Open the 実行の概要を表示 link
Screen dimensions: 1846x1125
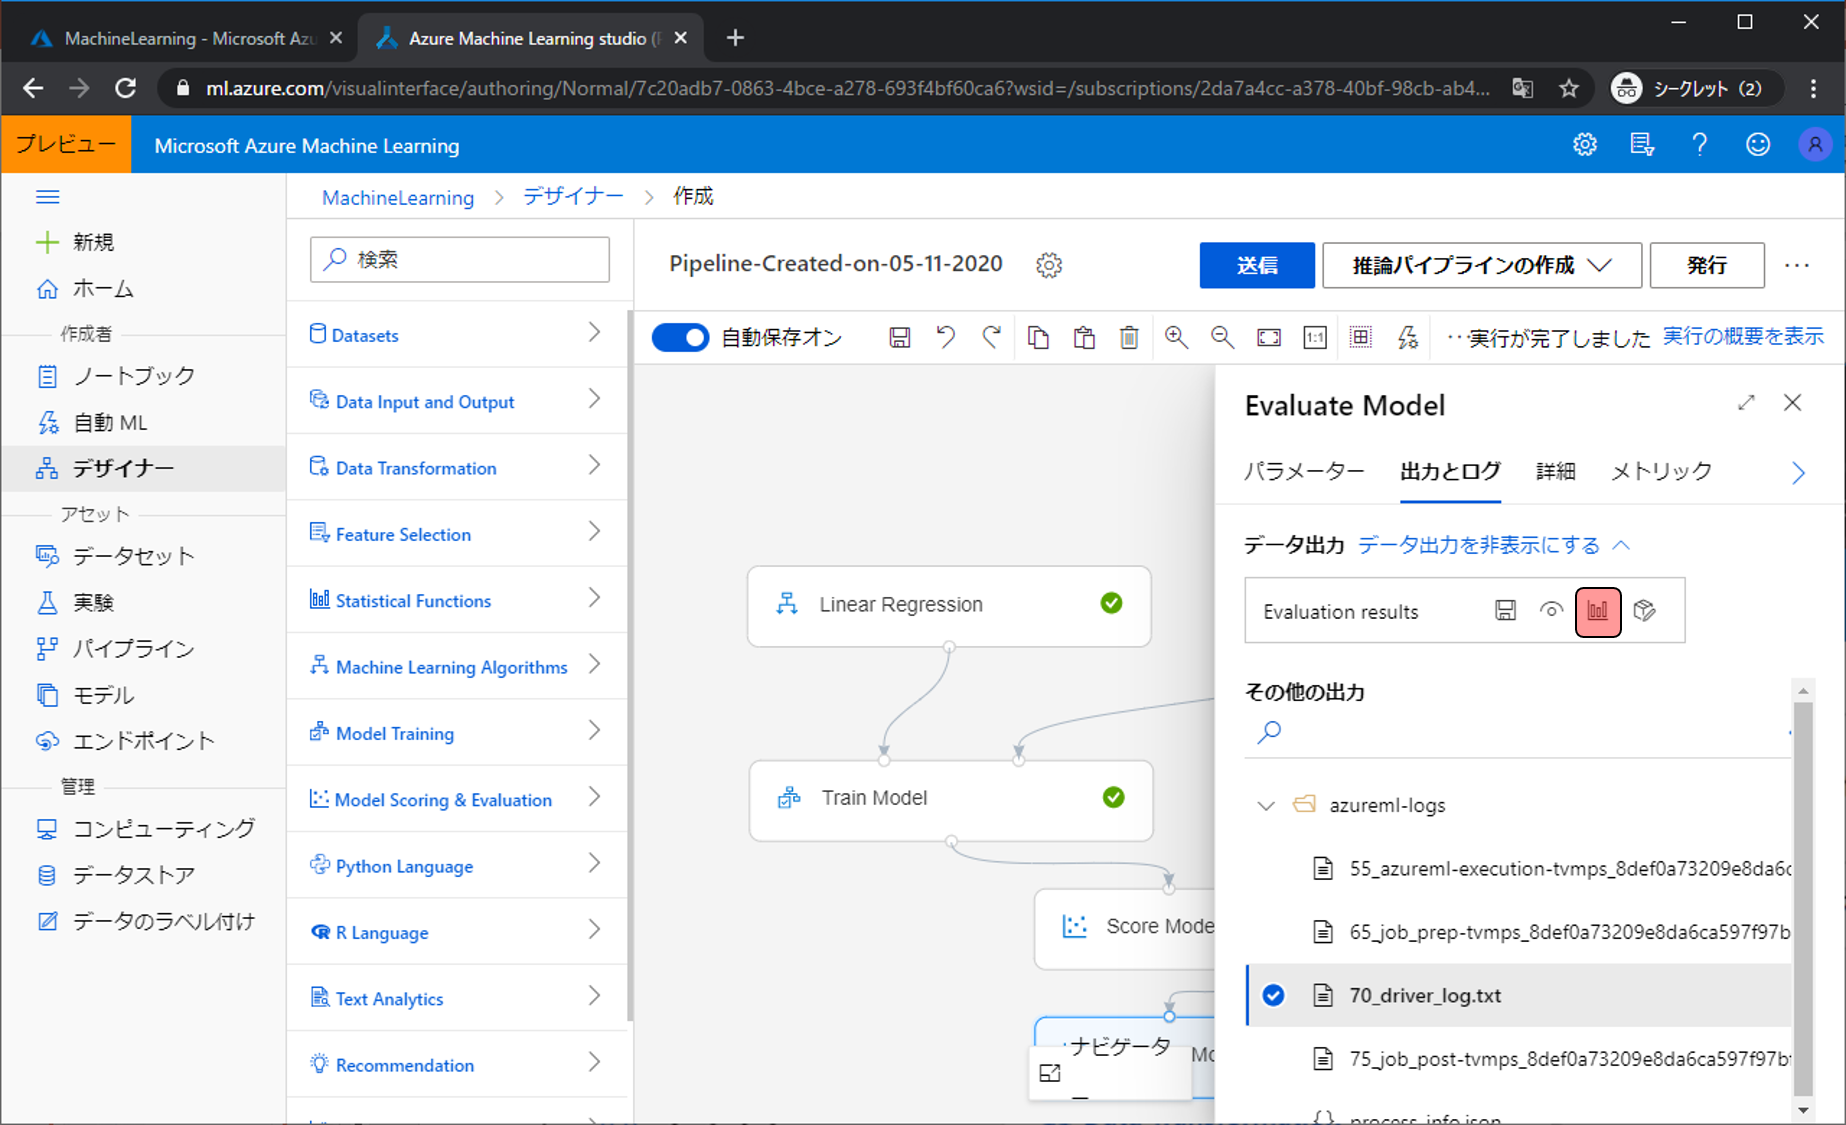click(1742, 337)
